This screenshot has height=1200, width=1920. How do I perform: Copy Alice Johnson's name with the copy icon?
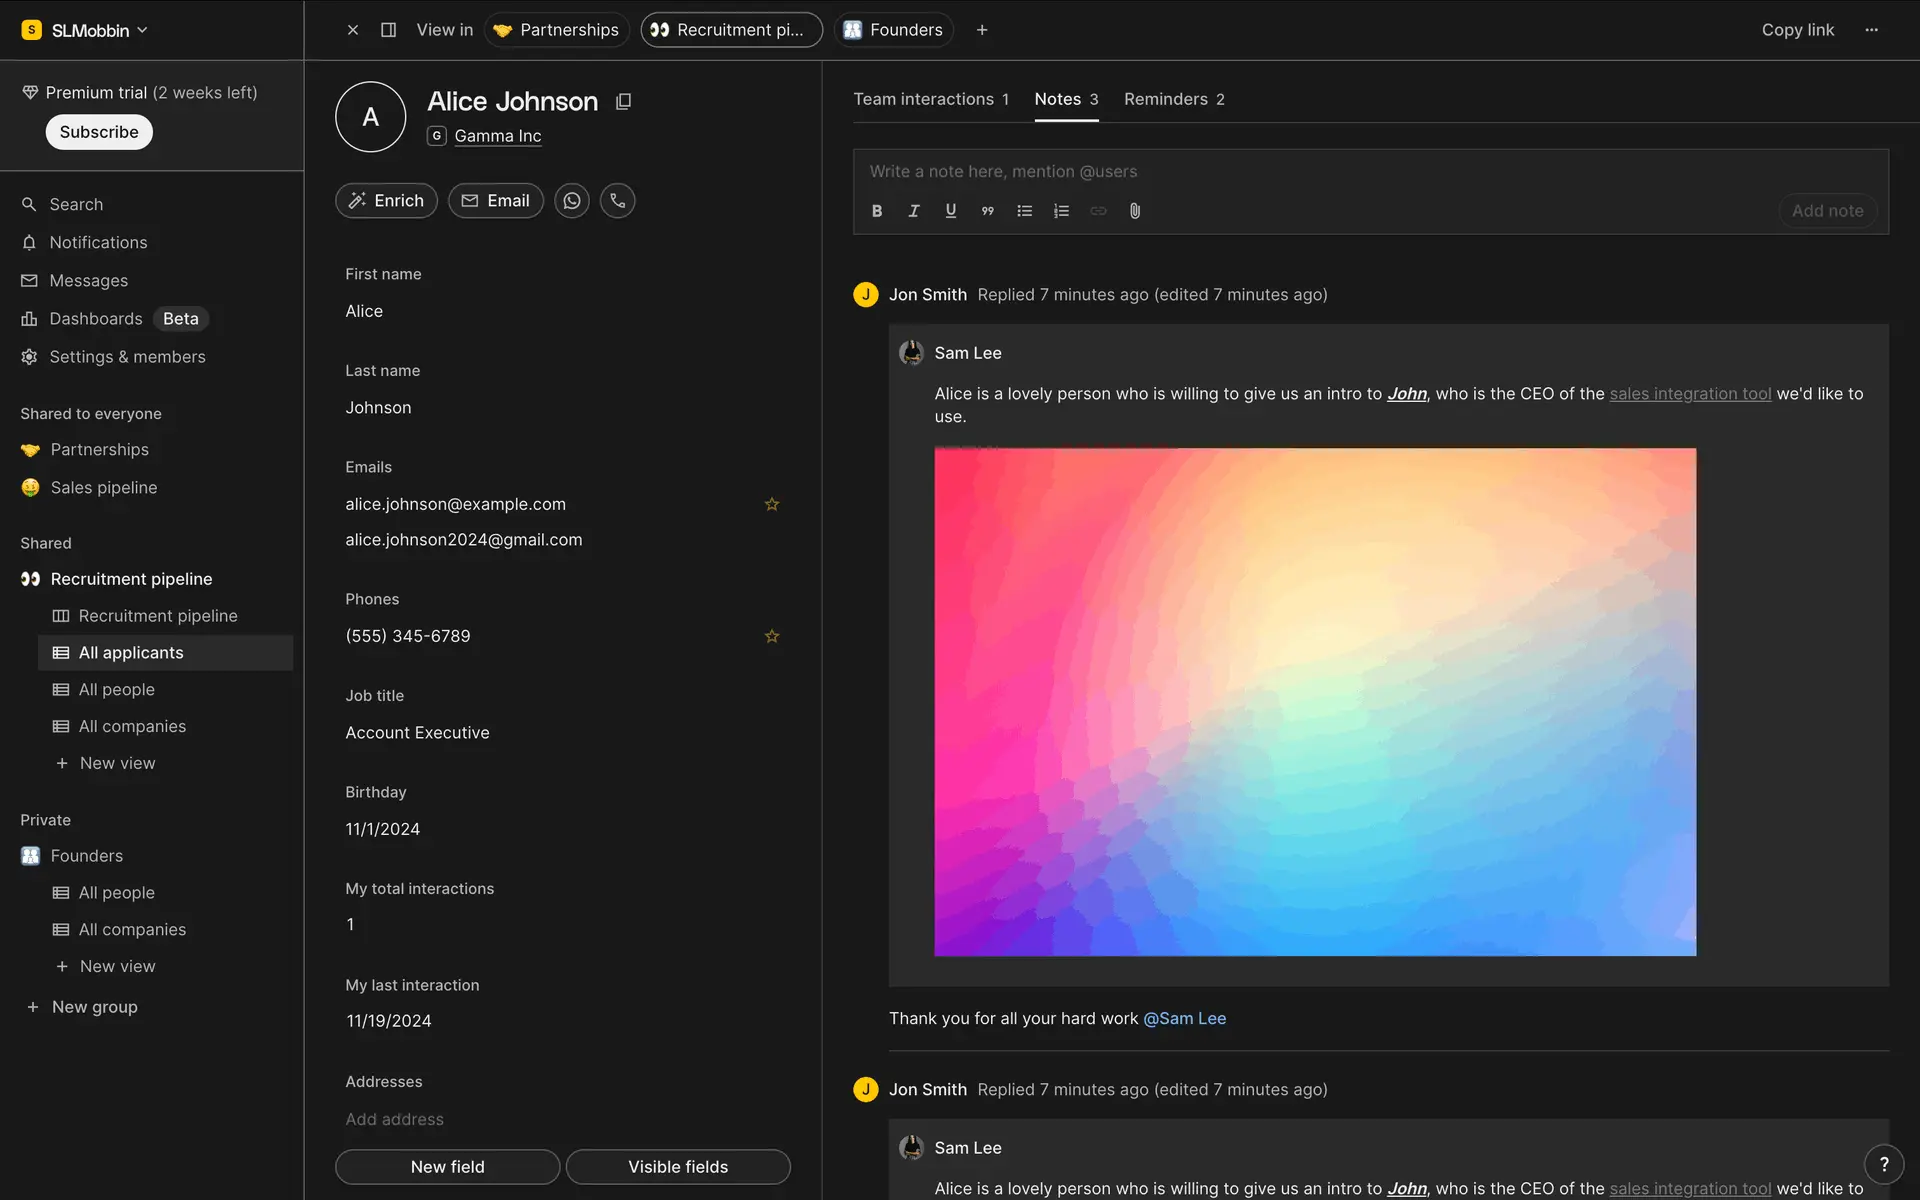click(623, 102)
